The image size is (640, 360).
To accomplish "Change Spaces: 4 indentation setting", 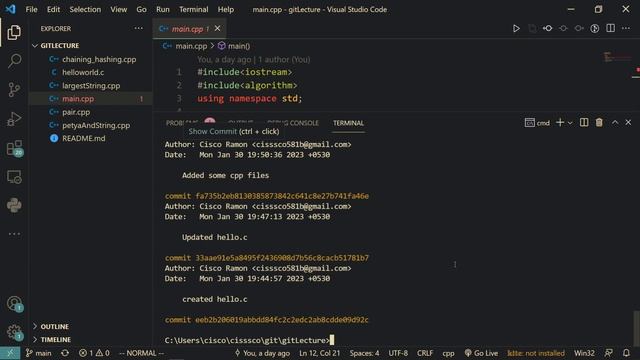I will 364,353.
